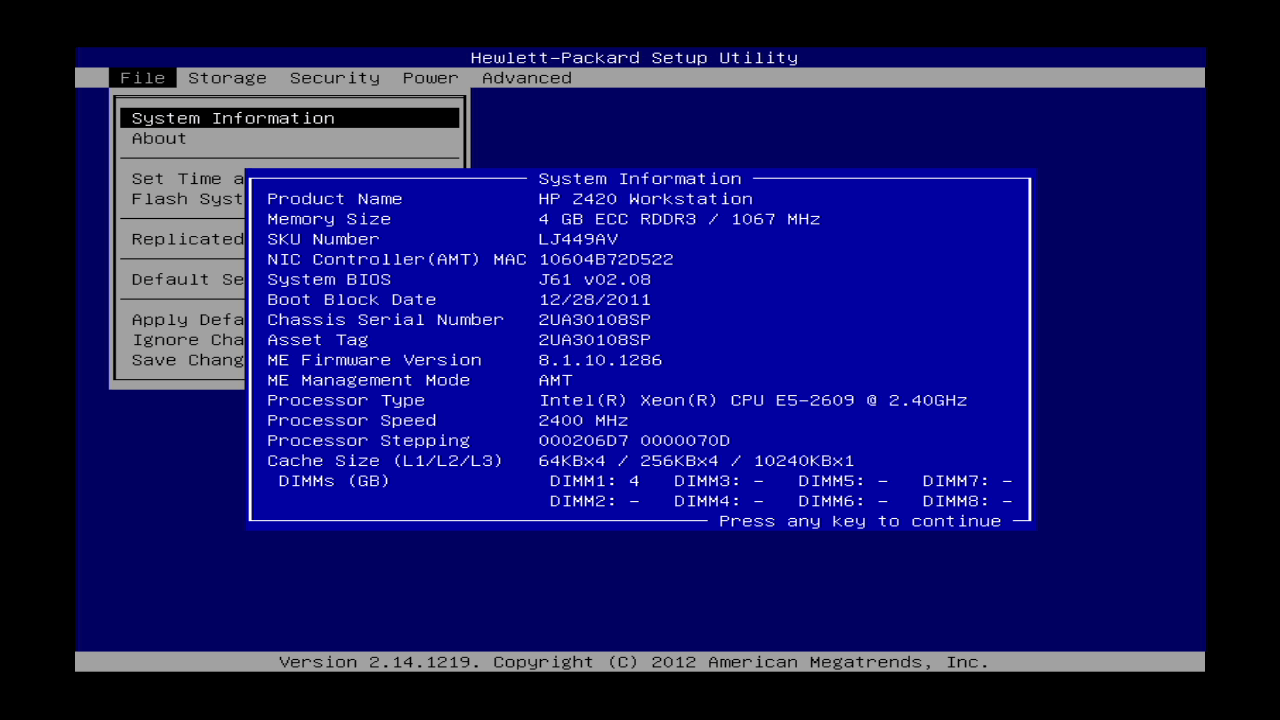Select About menu entry
Viewport: 1280px width, 720px height.
click(159, 139)
